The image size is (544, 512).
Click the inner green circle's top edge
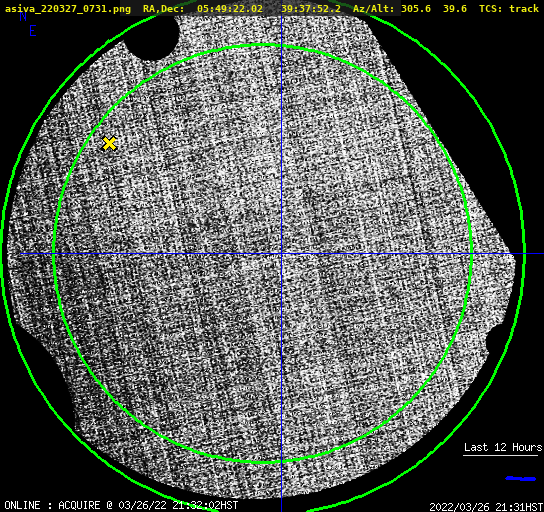(x=264, y=45)
